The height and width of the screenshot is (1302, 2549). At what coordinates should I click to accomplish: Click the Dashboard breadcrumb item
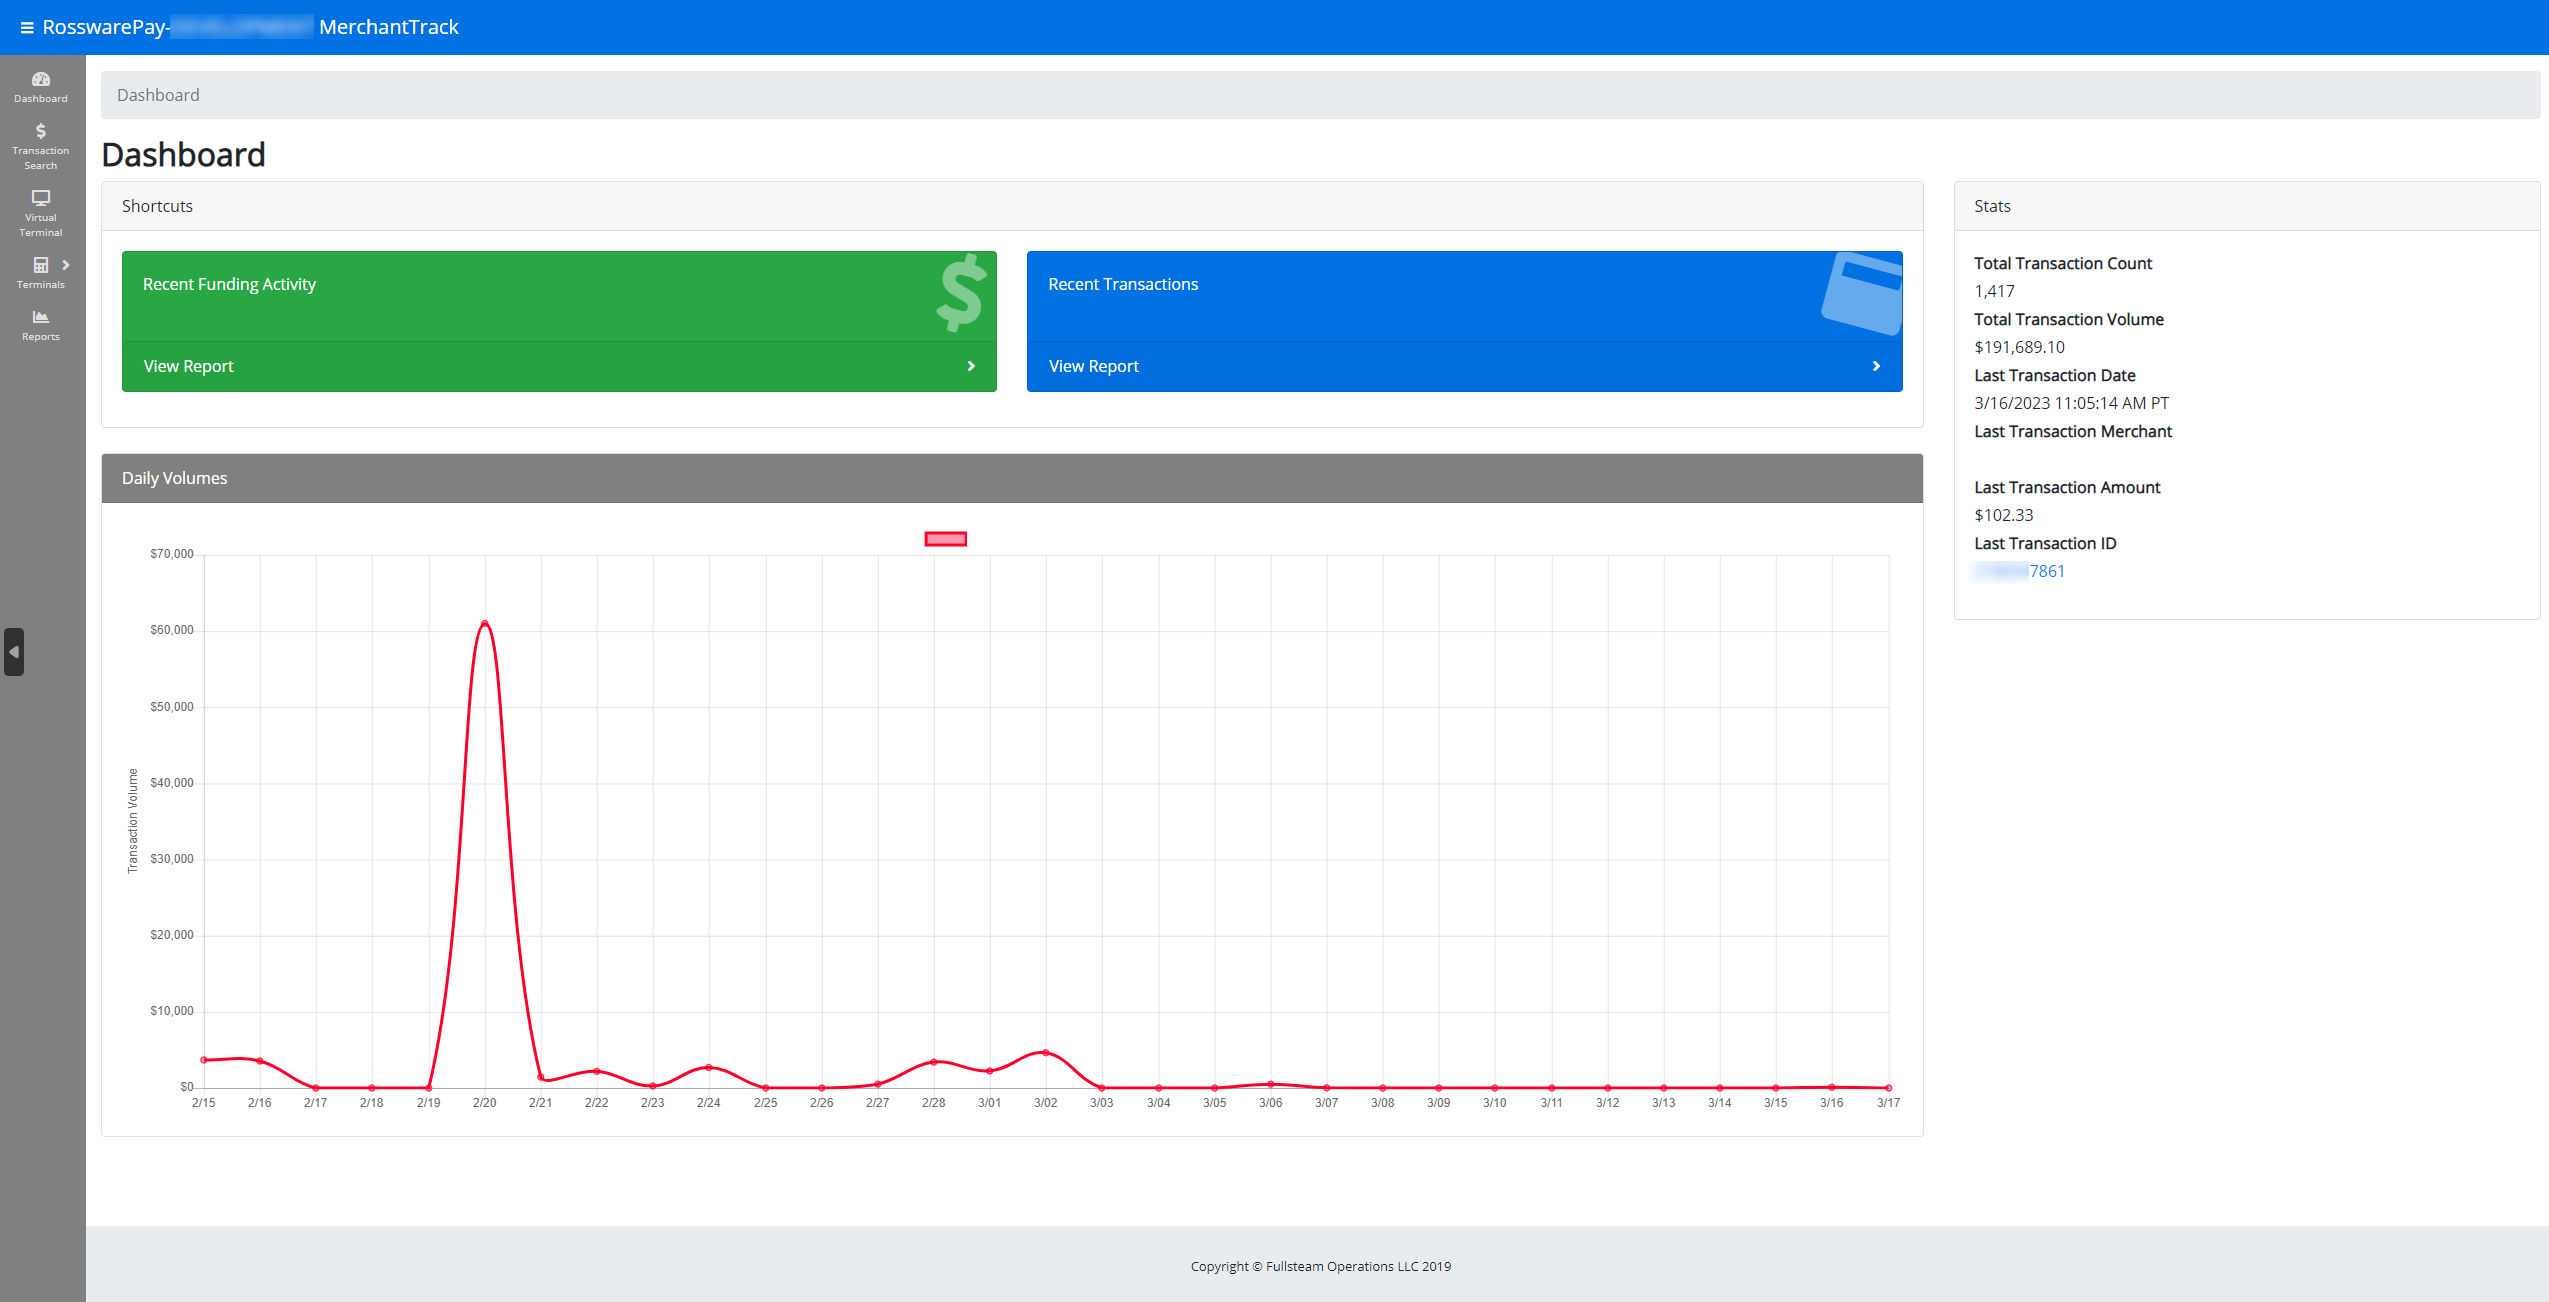158,95
